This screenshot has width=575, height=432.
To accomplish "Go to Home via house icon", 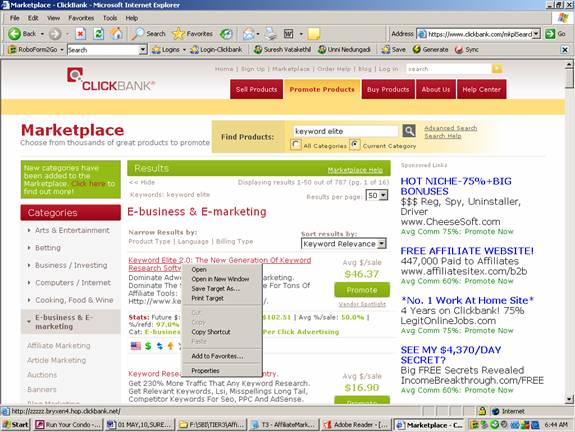I will (117, 34).
